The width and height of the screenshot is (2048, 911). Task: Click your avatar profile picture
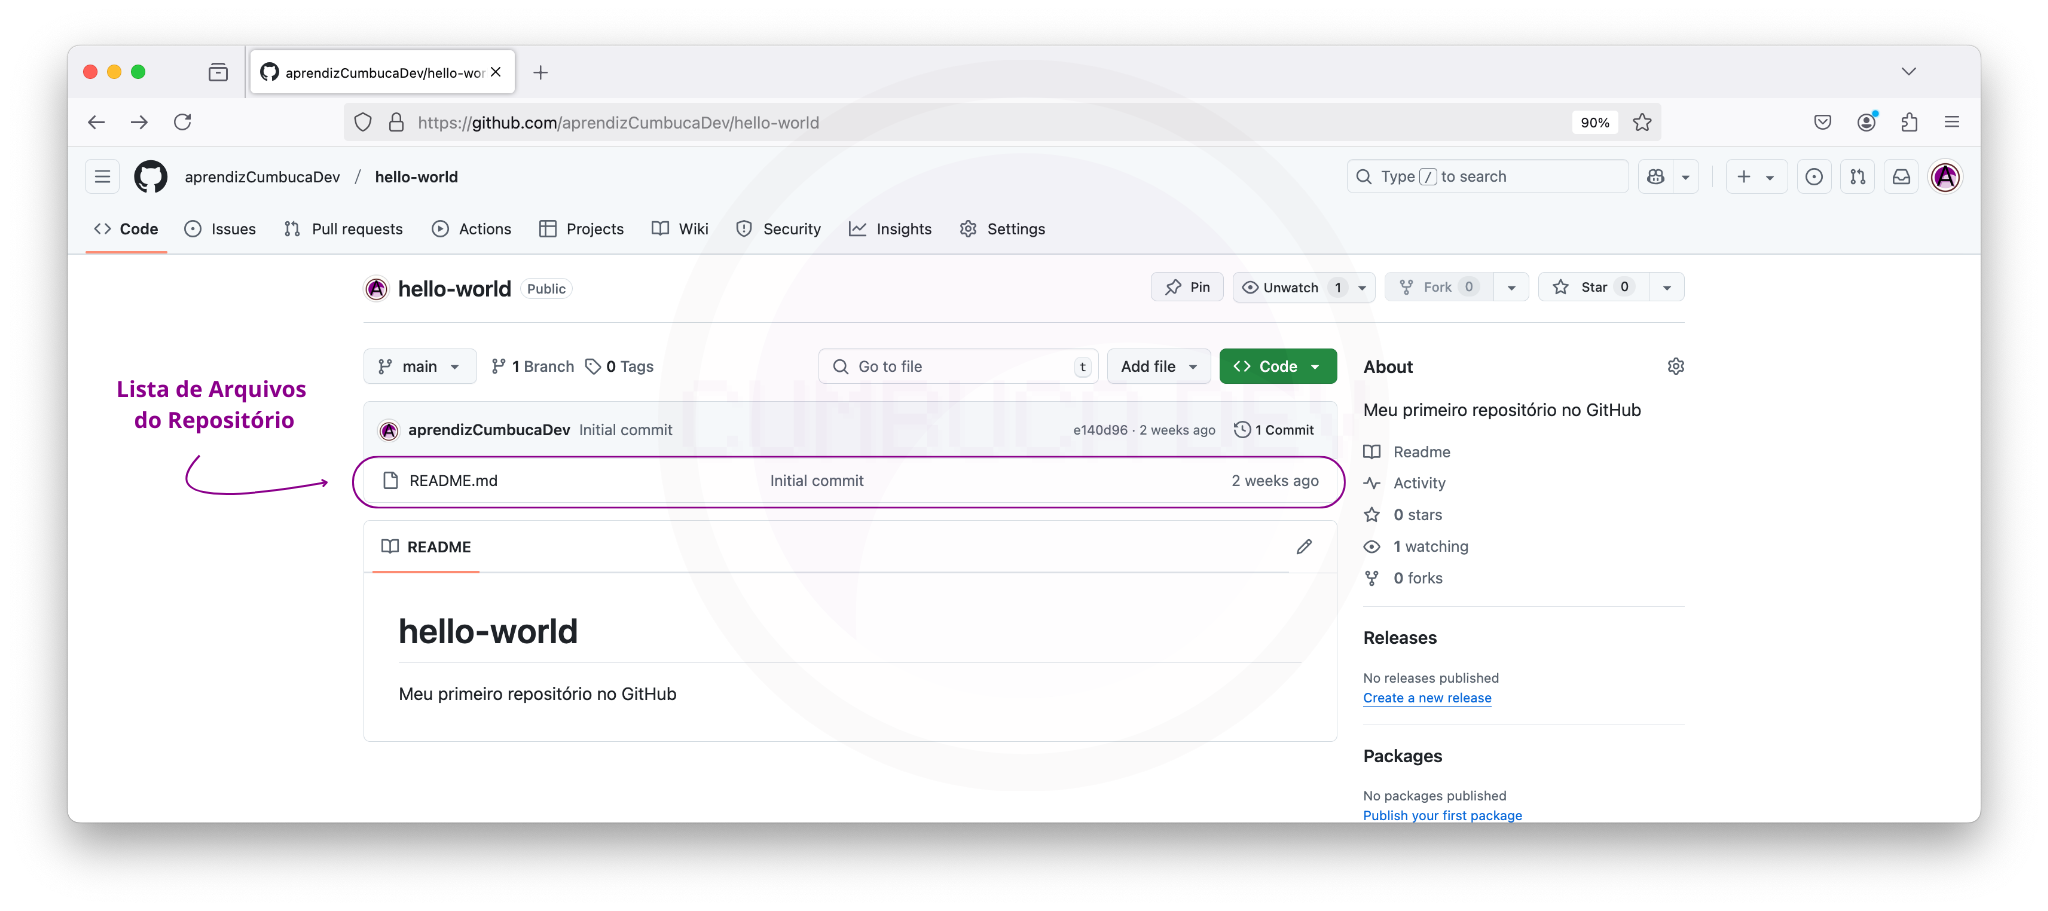(x=1945, y=176)
